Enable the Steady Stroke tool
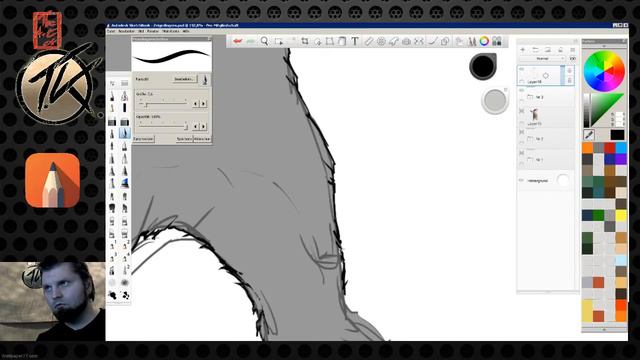The image size is (640, 360). click(433, 41)
